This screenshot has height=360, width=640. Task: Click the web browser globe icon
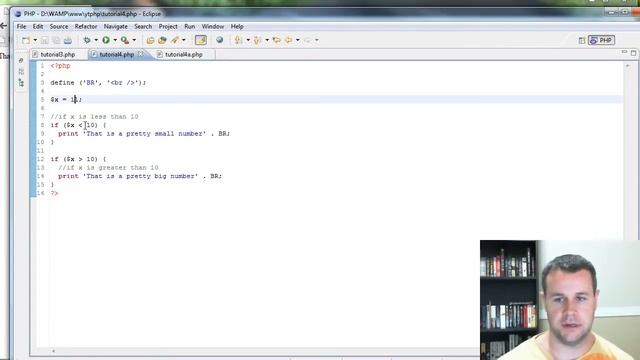(220, 40)
